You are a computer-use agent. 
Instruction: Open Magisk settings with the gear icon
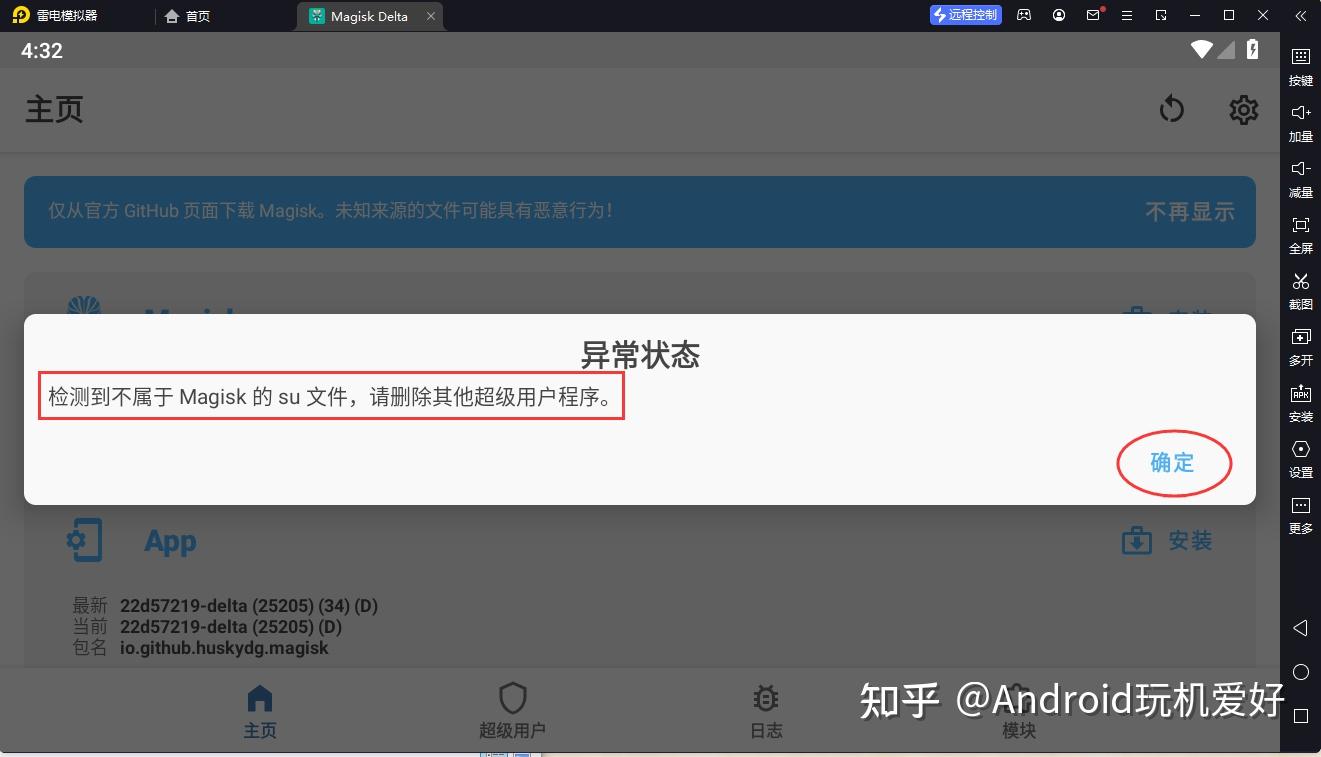pyautogui.click(x=1243, y=109)
